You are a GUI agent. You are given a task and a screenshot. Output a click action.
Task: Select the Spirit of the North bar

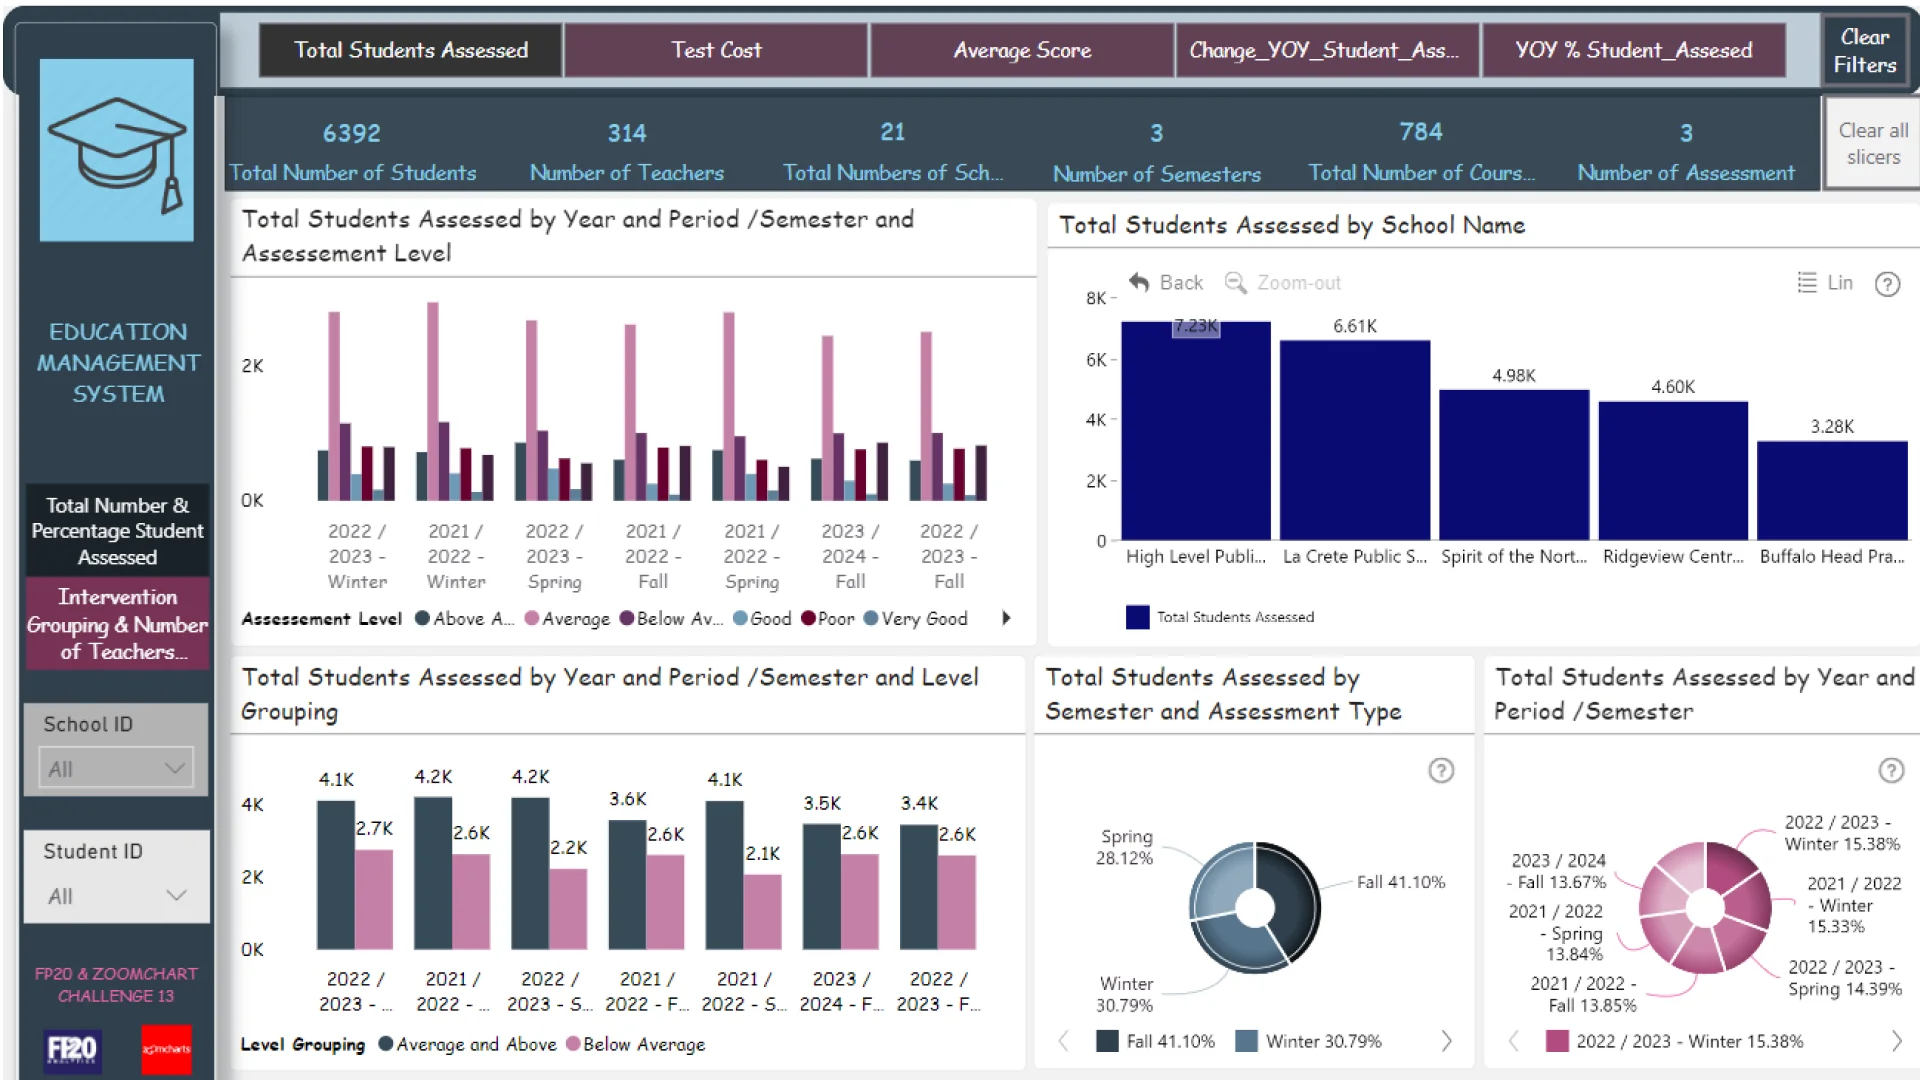pos(1514,465)
